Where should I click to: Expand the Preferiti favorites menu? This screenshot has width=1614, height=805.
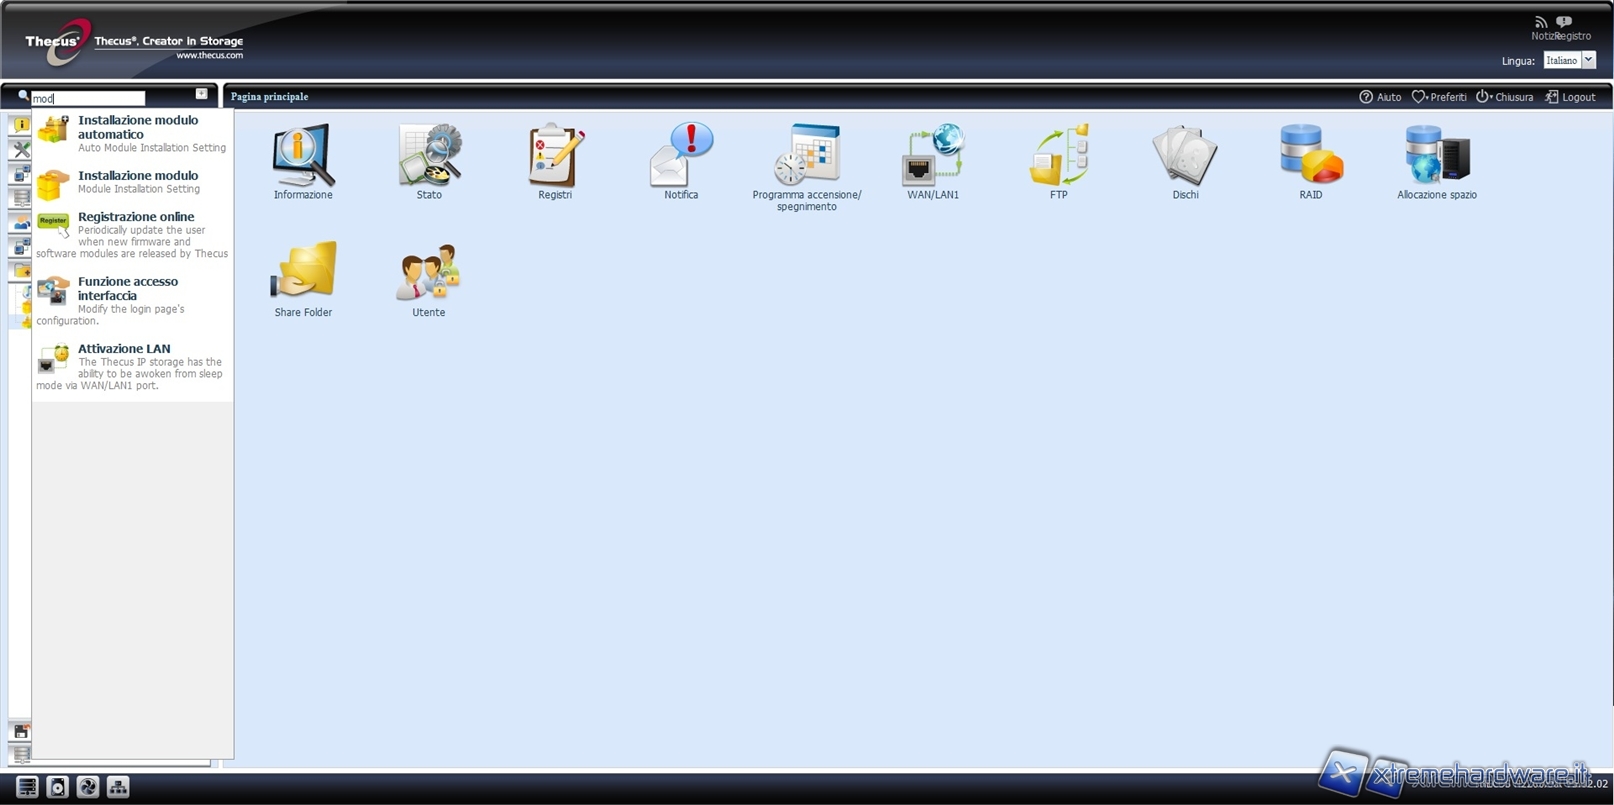click(1439, 97)
